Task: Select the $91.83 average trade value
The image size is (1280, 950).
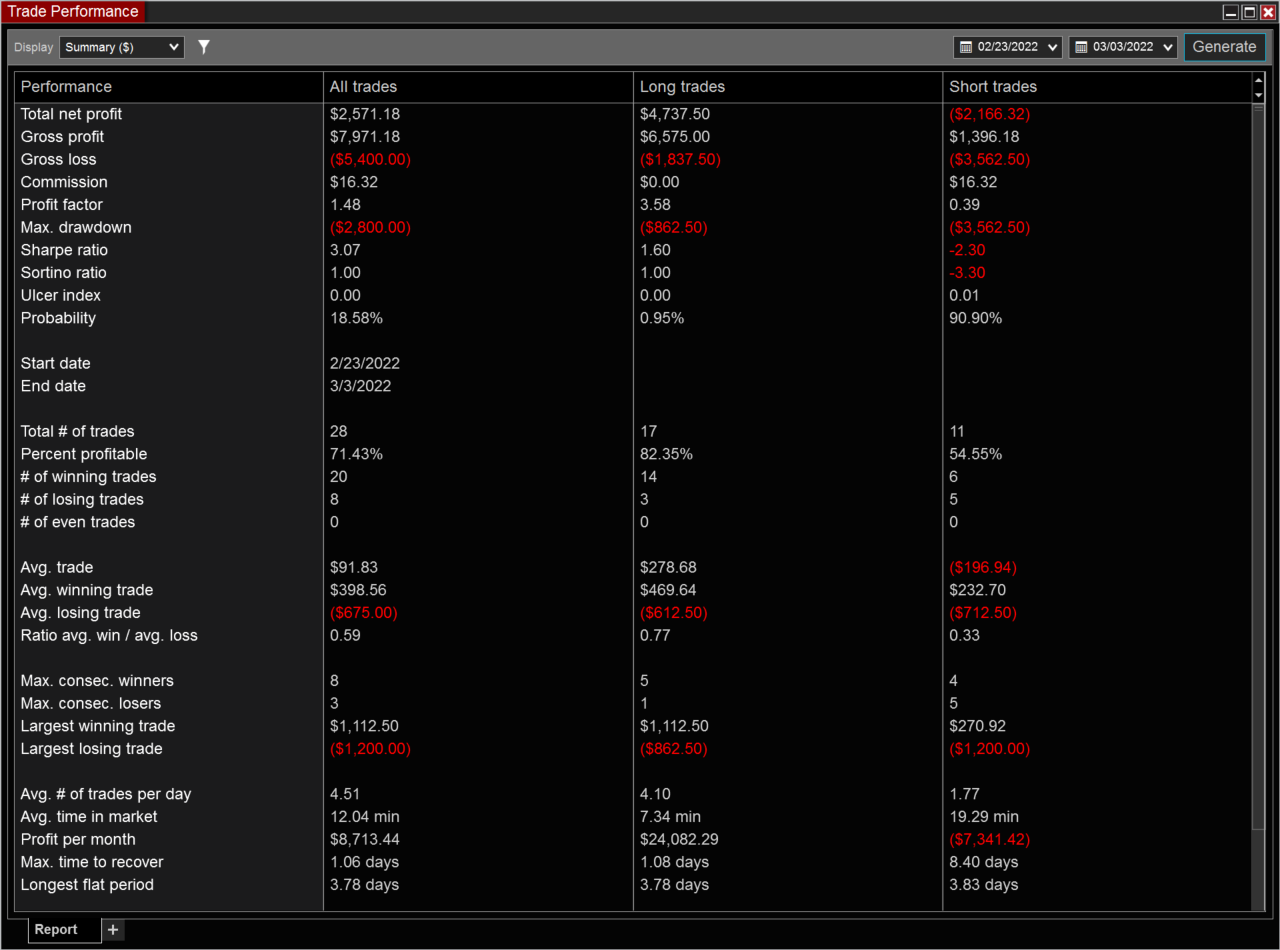Action: [x=354, y=568]
